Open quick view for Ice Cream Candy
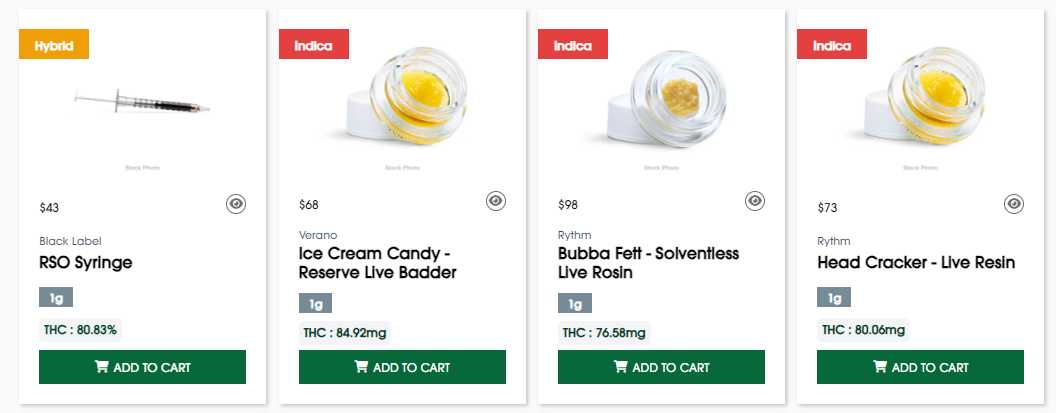 (x=496, y=201)
